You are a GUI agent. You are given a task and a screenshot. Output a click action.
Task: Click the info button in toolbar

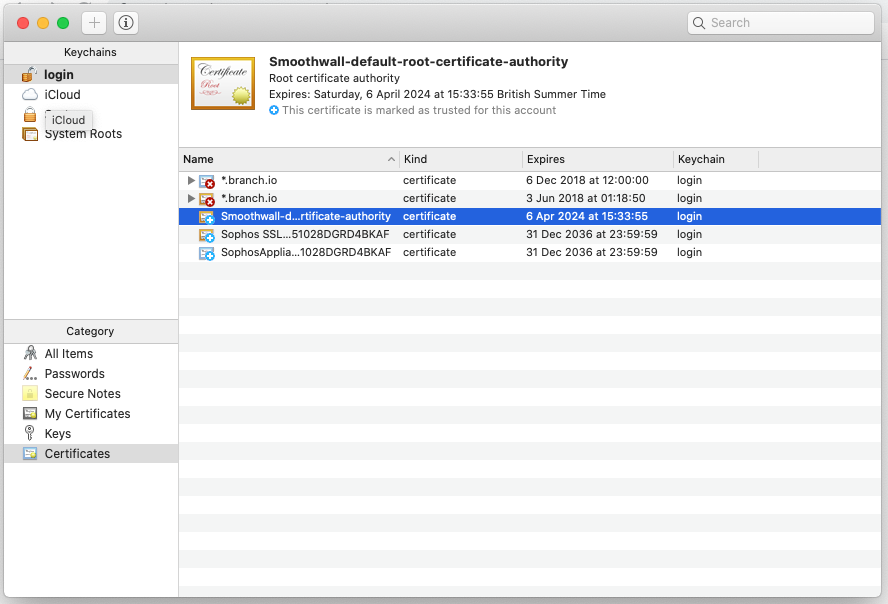coord(127,22)
